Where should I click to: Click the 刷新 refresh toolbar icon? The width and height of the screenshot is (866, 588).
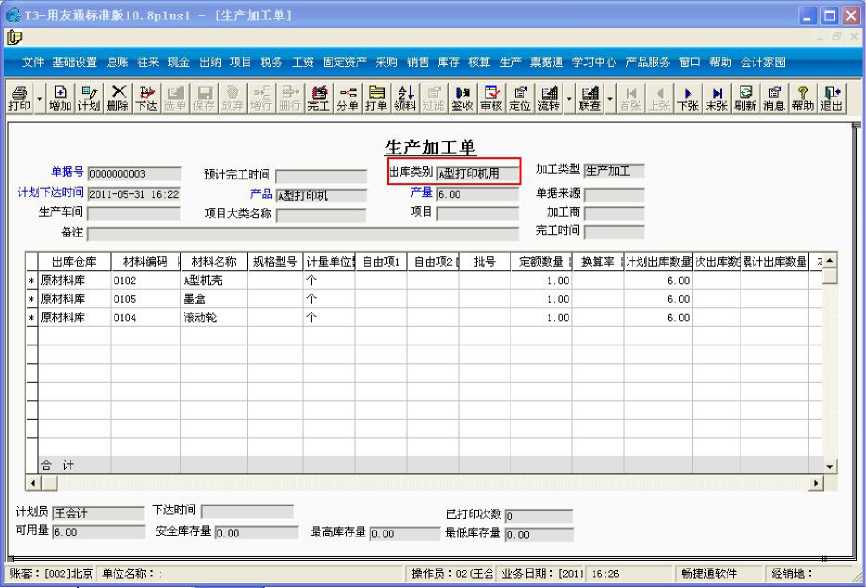pos(745,98)
